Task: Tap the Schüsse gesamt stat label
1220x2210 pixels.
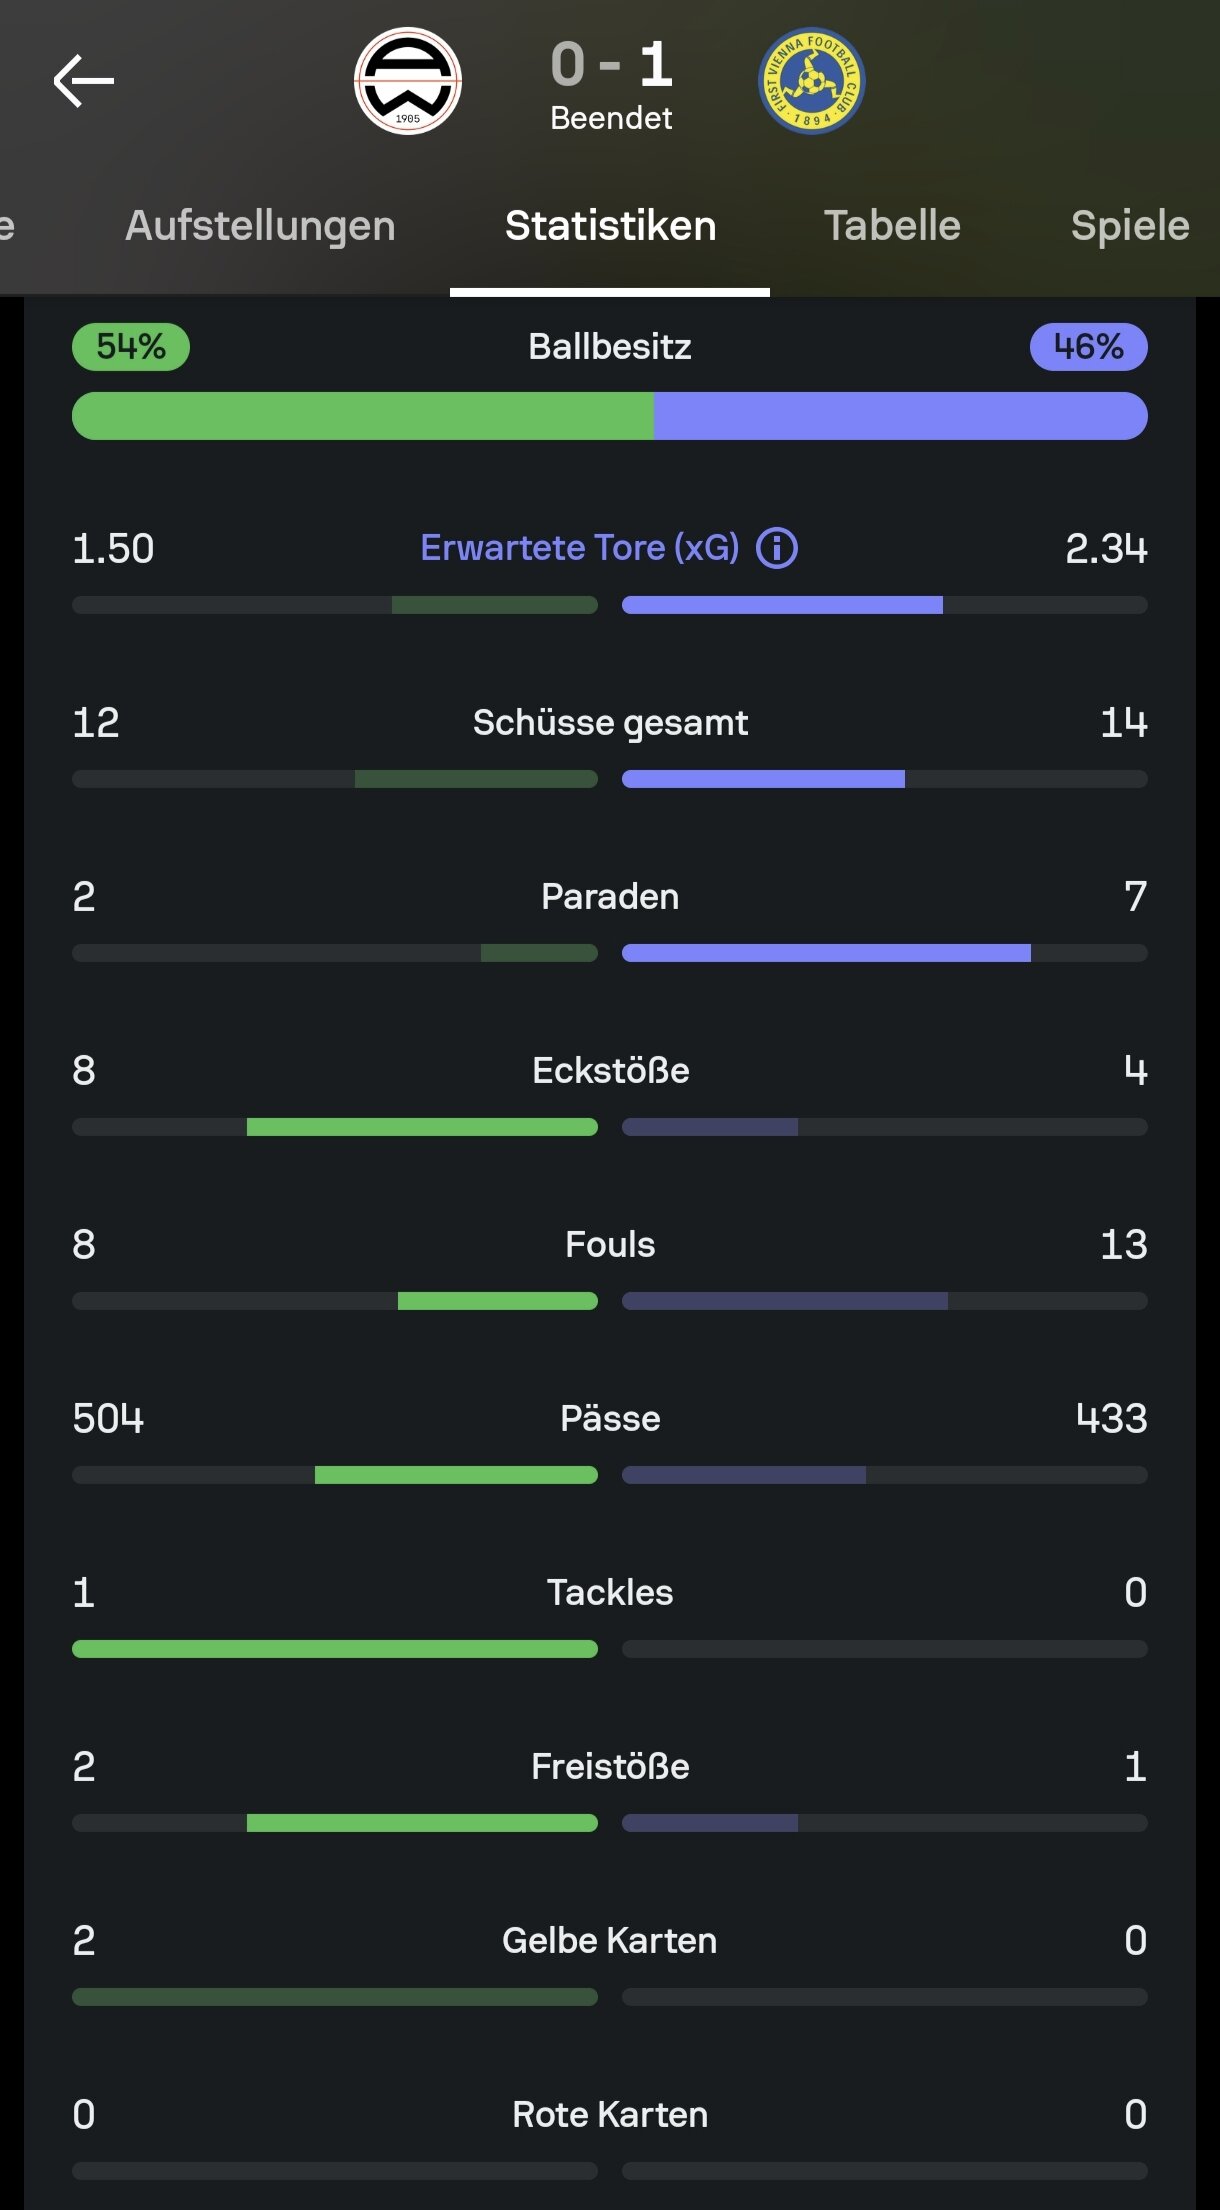Action: point(610,722)
